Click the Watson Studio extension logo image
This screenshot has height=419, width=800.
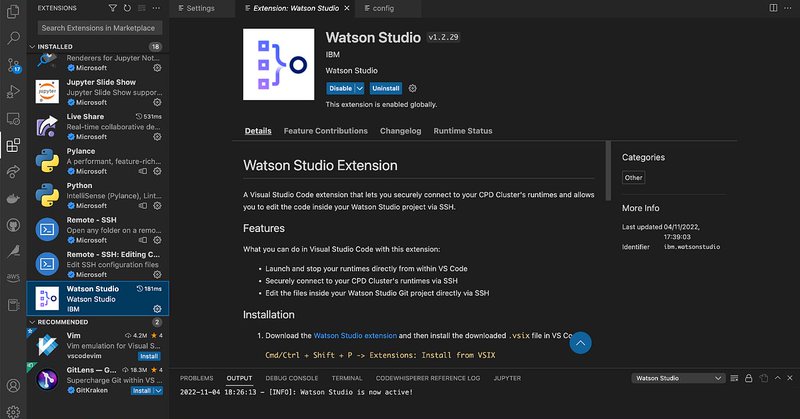[279, 64]
